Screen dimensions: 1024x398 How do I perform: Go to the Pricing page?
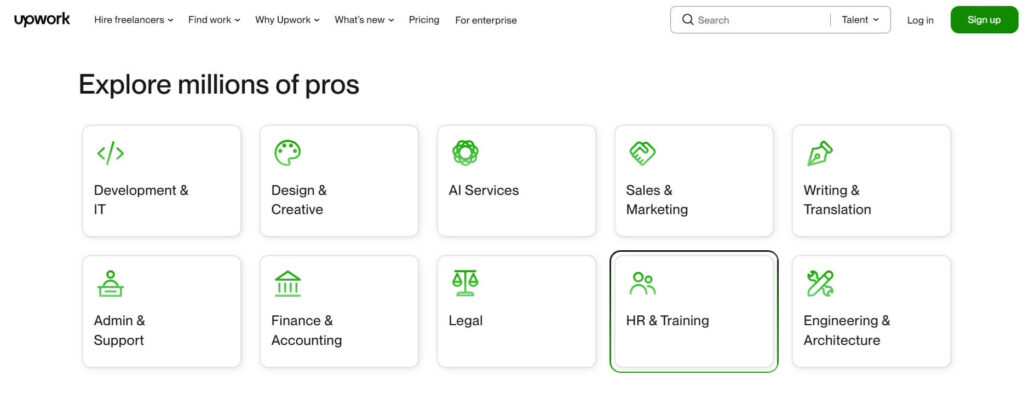424,20
